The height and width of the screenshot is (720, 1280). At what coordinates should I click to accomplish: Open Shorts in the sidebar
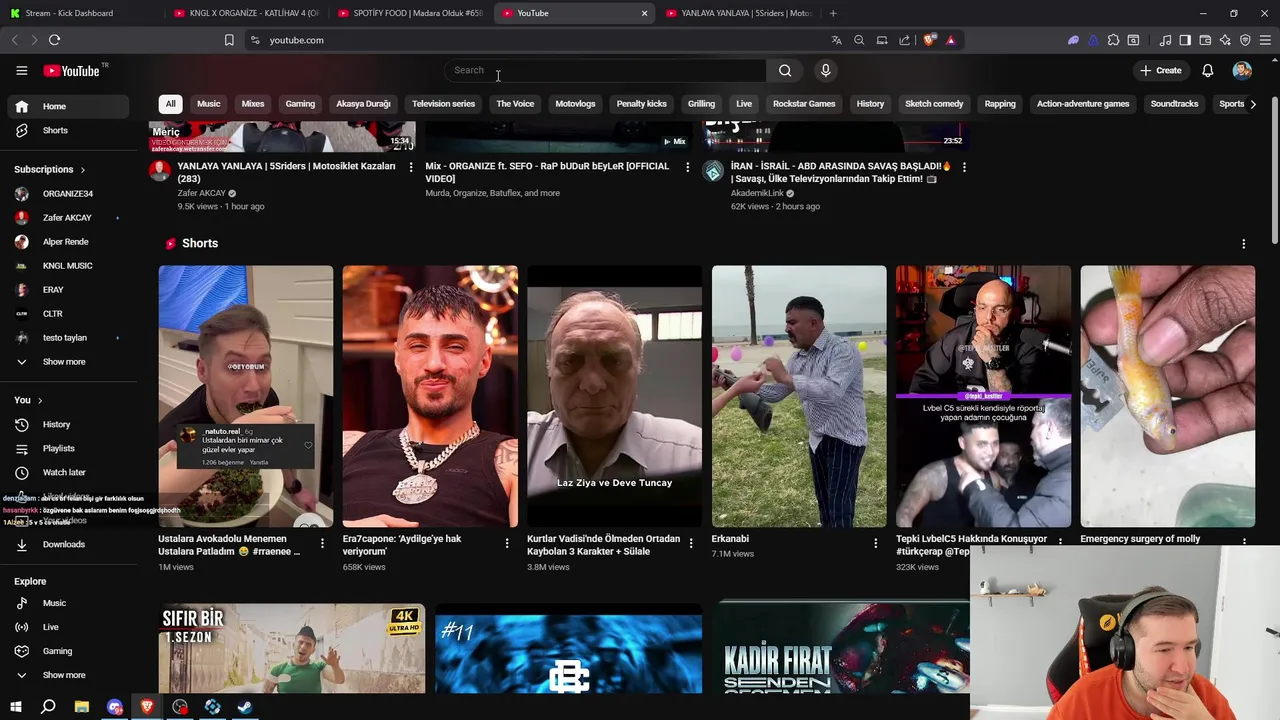69,130
